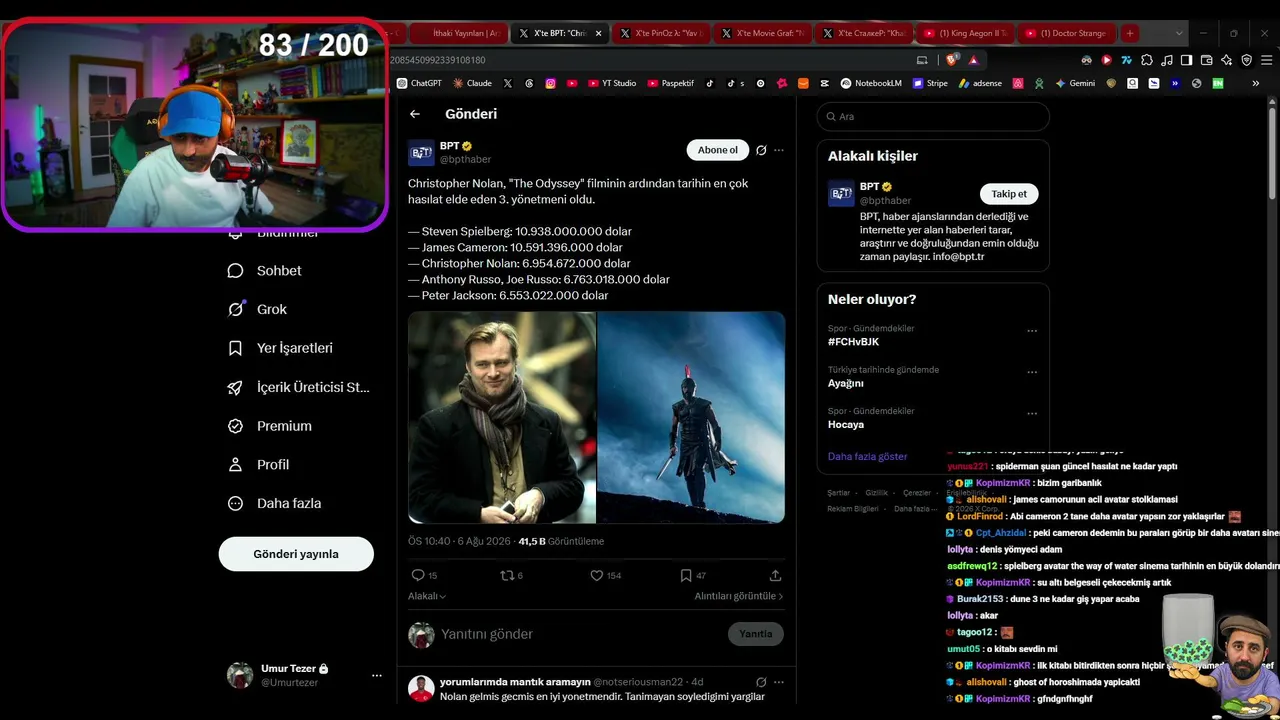The height and width of the screenshot is (720, 1280).
Task: Open options for Ayağını trend
Action: click(x=1032, y=372)
